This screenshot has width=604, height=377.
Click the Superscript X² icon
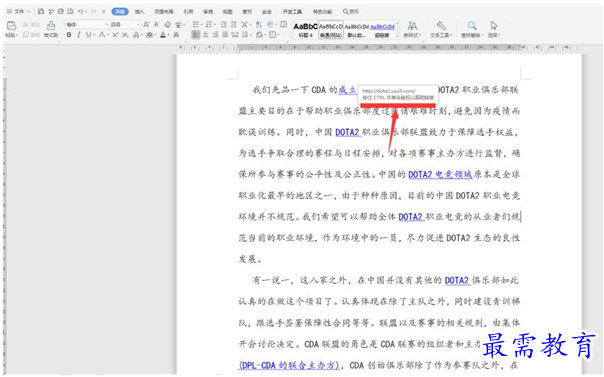click(115, 35)
